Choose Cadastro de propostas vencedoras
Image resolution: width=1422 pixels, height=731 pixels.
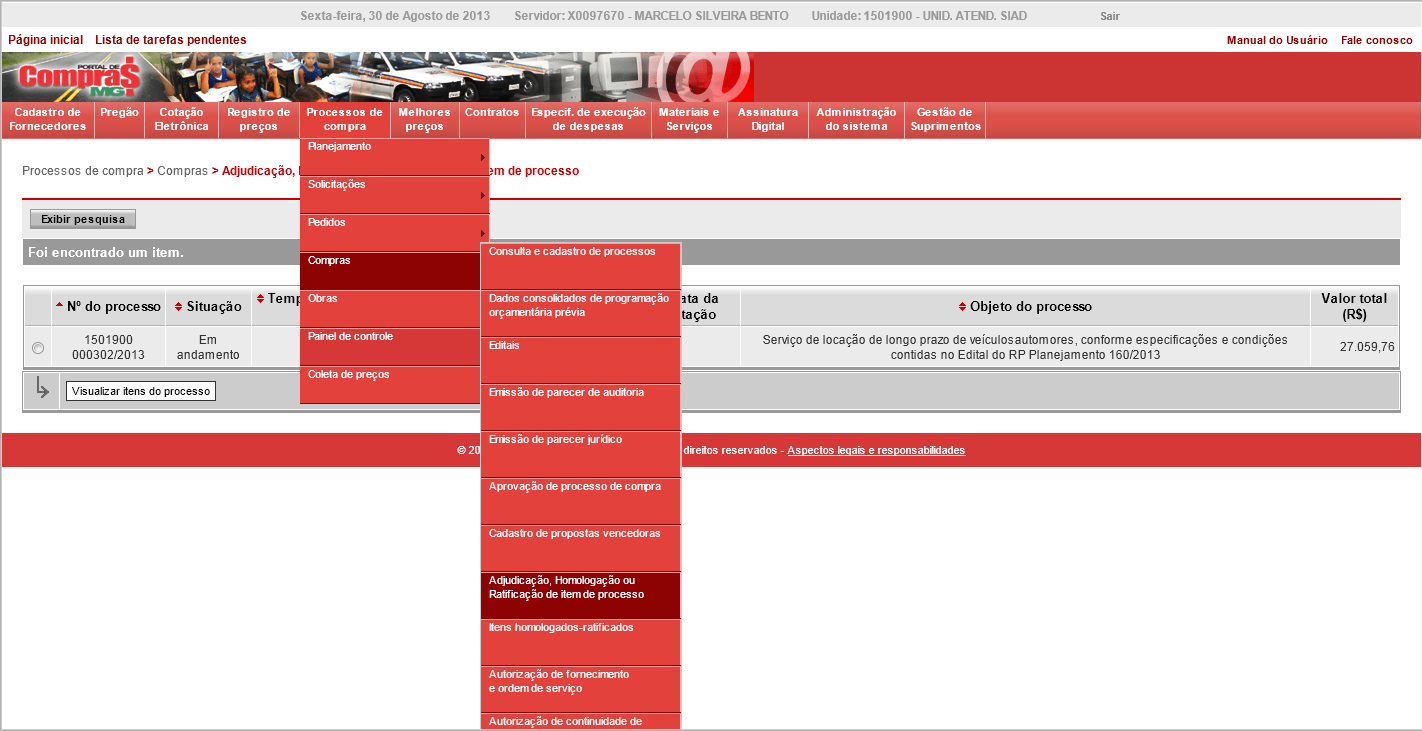(x=580, y=548)
